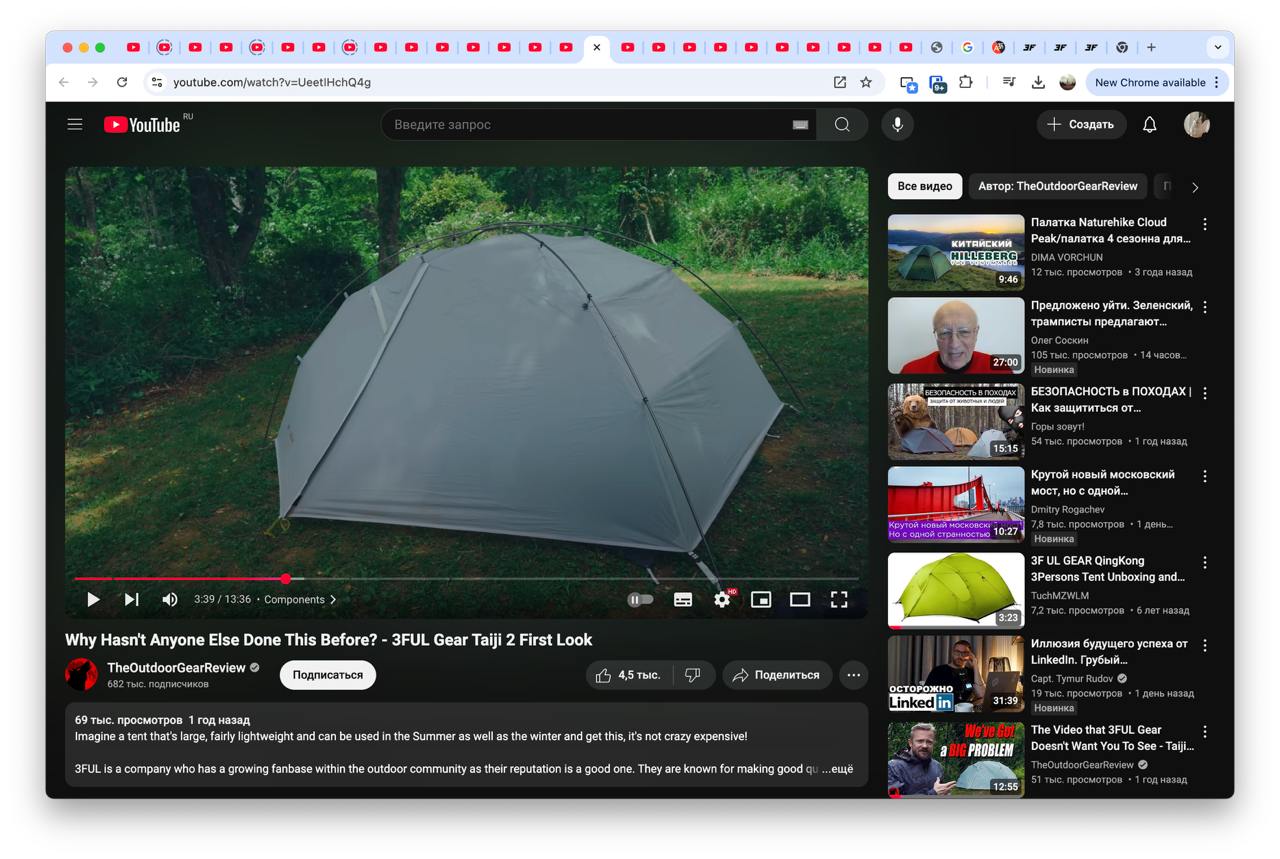Play the video
This screenshot has height=859, width=1280.
pos(93,600)
